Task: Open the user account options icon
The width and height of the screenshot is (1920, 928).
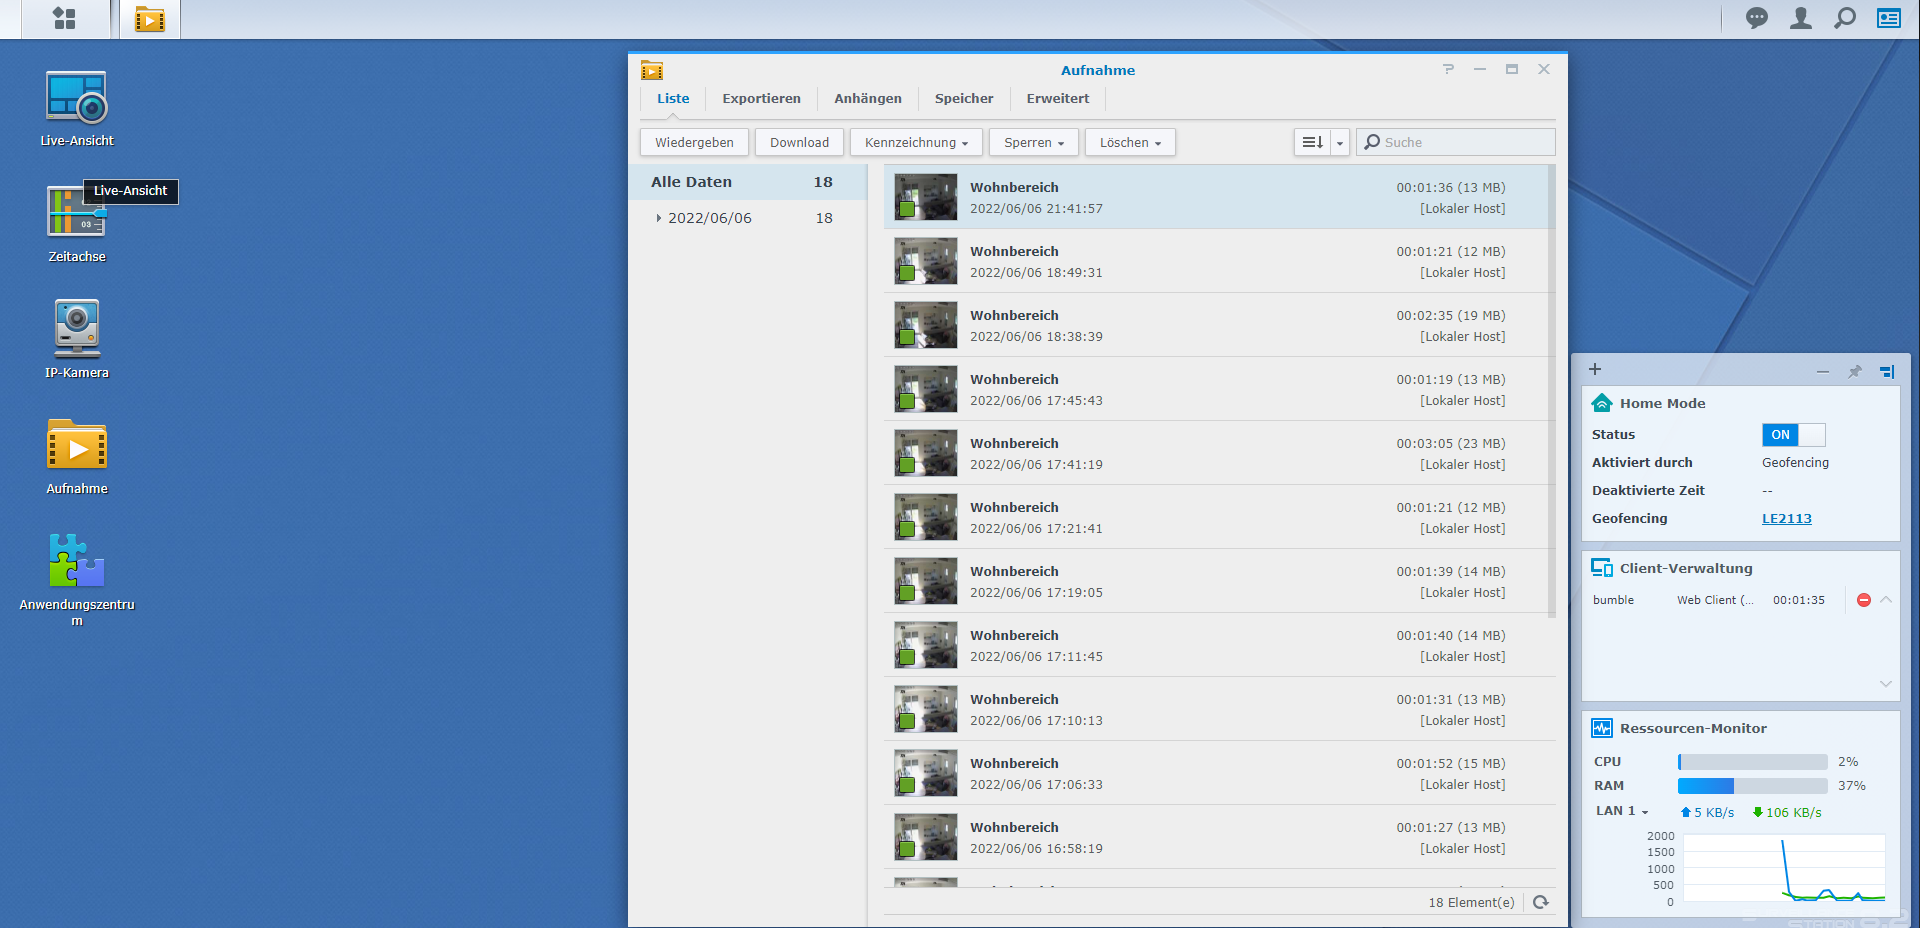Action: click(x=1801, y=18)
